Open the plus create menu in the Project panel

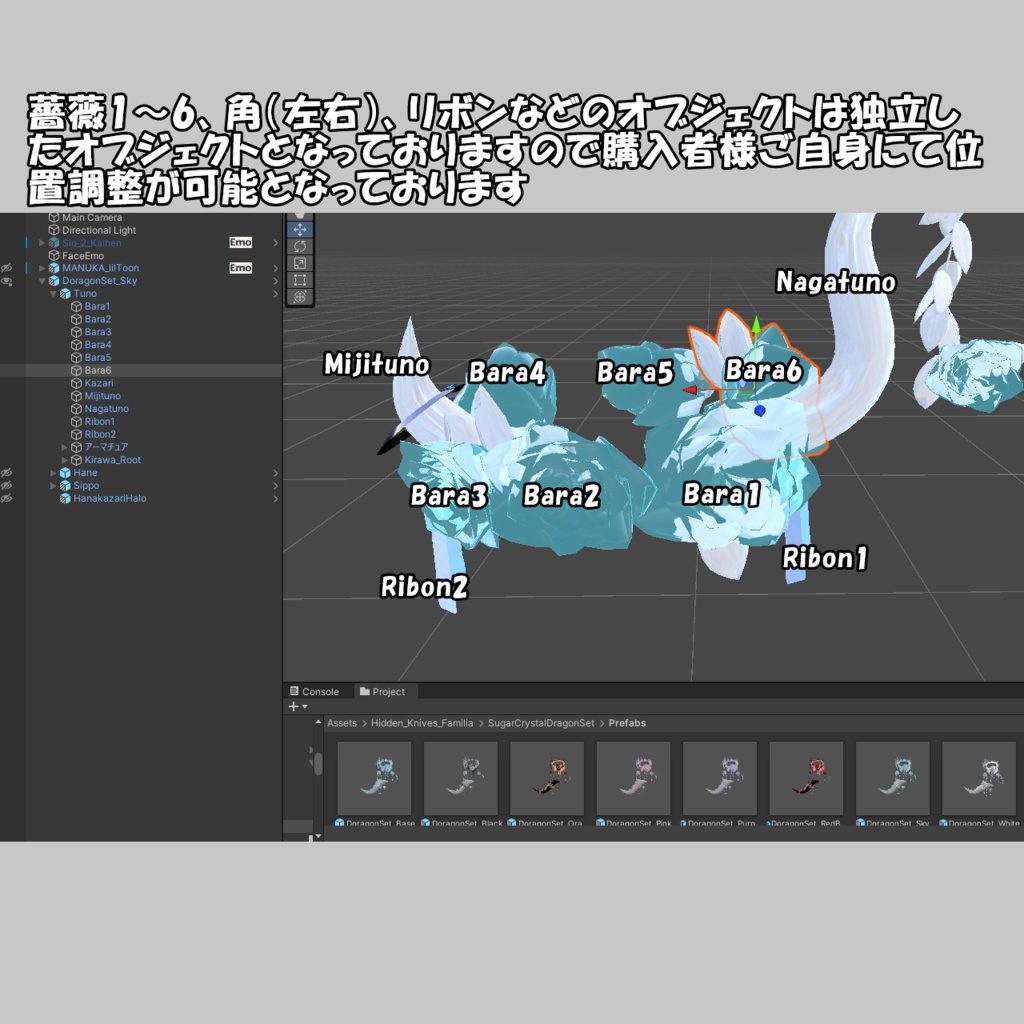(x=293, y=707)
